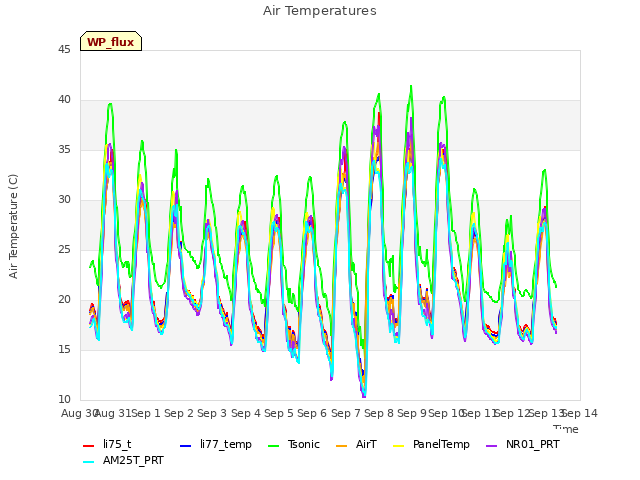This screenshot has width=640, height=480.
Task: Toggle the li77_temp legend entry
Action: click(x=216, y=444)
